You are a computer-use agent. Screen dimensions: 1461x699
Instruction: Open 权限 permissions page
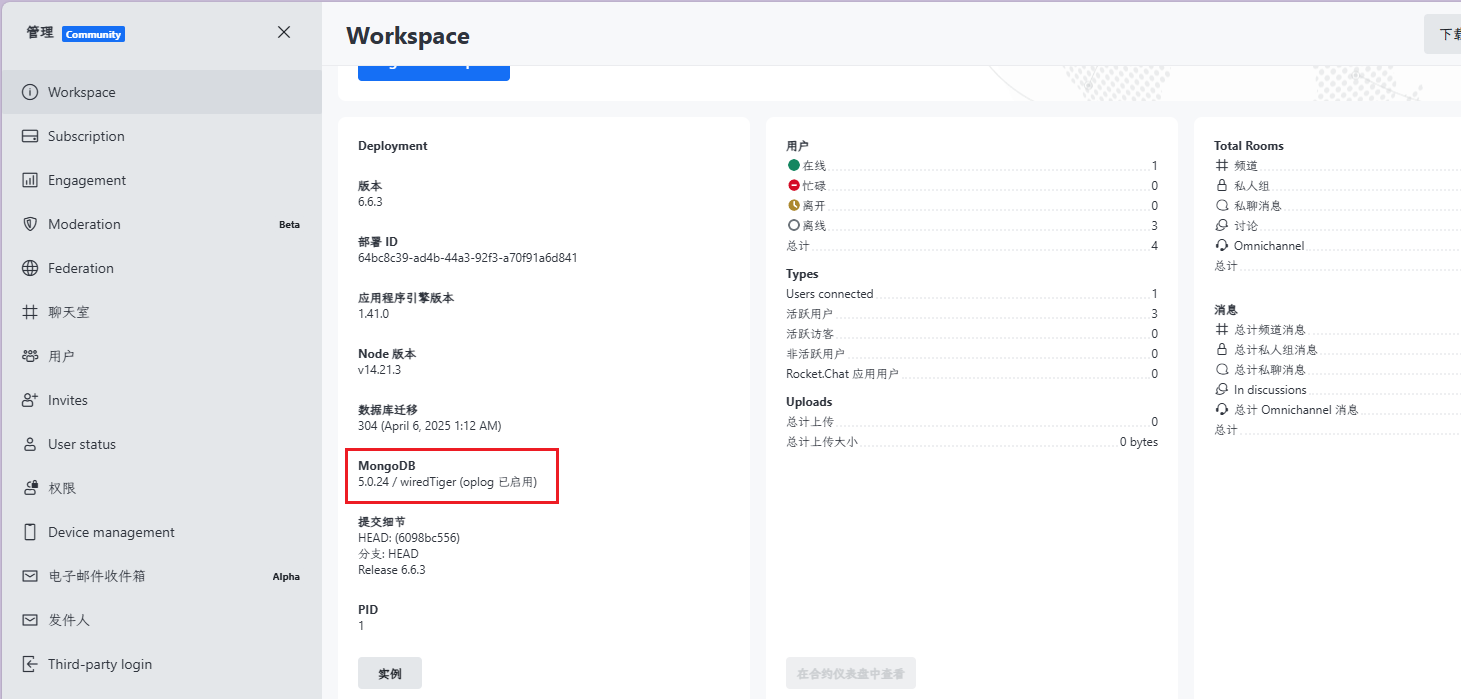[161, 488]
